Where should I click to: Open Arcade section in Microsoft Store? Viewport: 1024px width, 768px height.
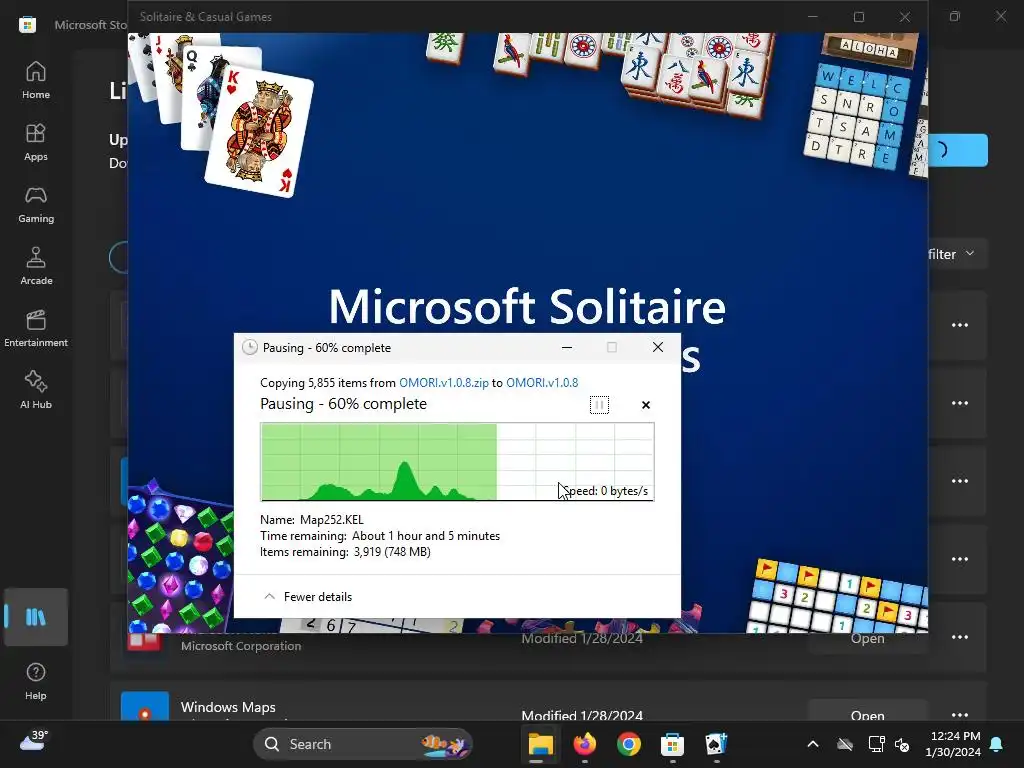[36, 266]
